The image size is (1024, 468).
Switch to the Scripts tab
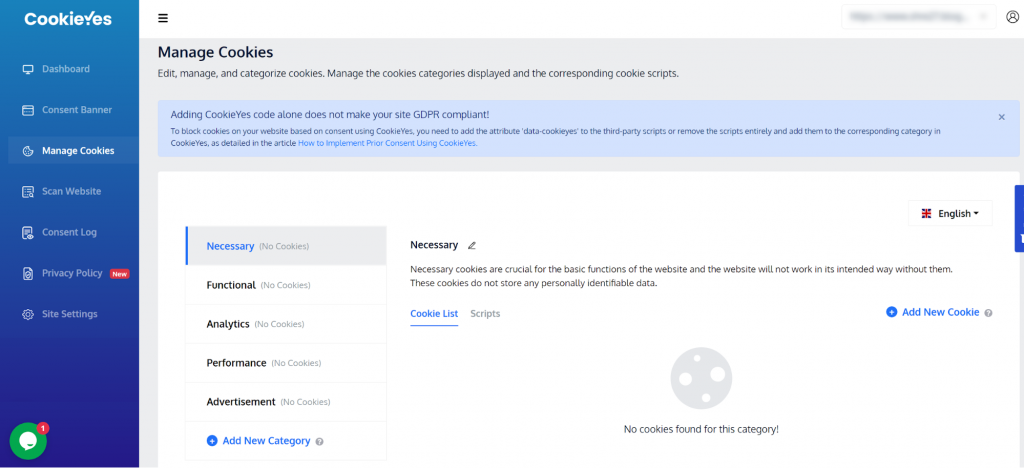point(485,314)
